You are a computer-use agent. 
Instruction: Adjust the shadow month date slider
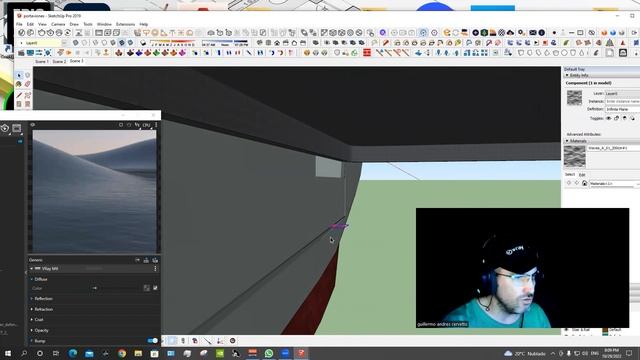point(173,42)
